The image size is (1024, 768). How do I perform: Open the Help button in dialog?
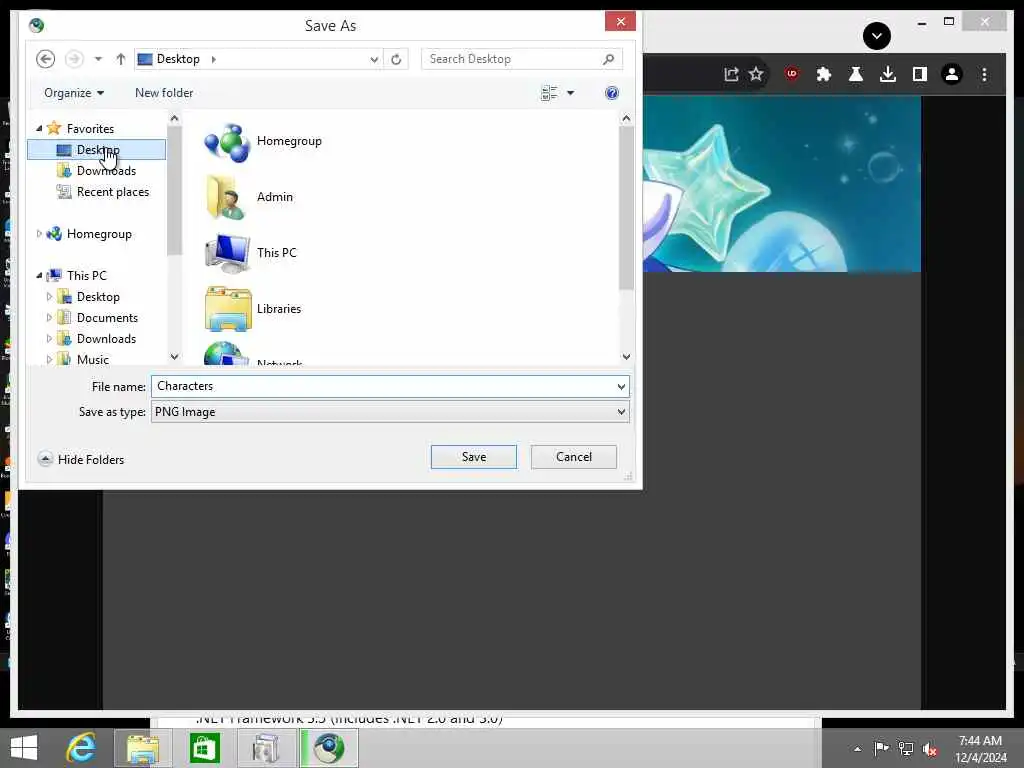point(611,93)
